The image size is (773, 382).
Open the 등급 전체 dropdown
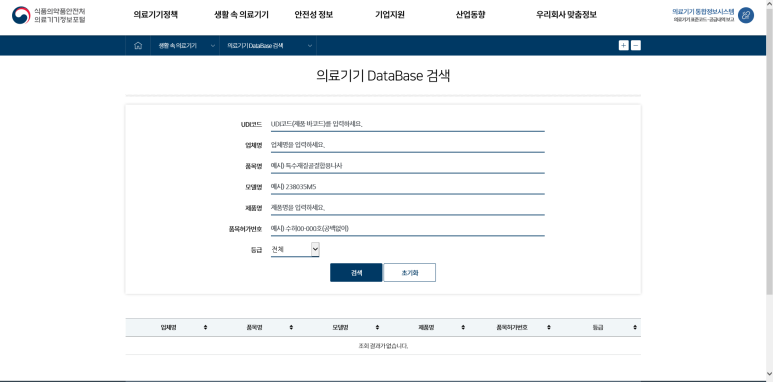click(295, 250)
